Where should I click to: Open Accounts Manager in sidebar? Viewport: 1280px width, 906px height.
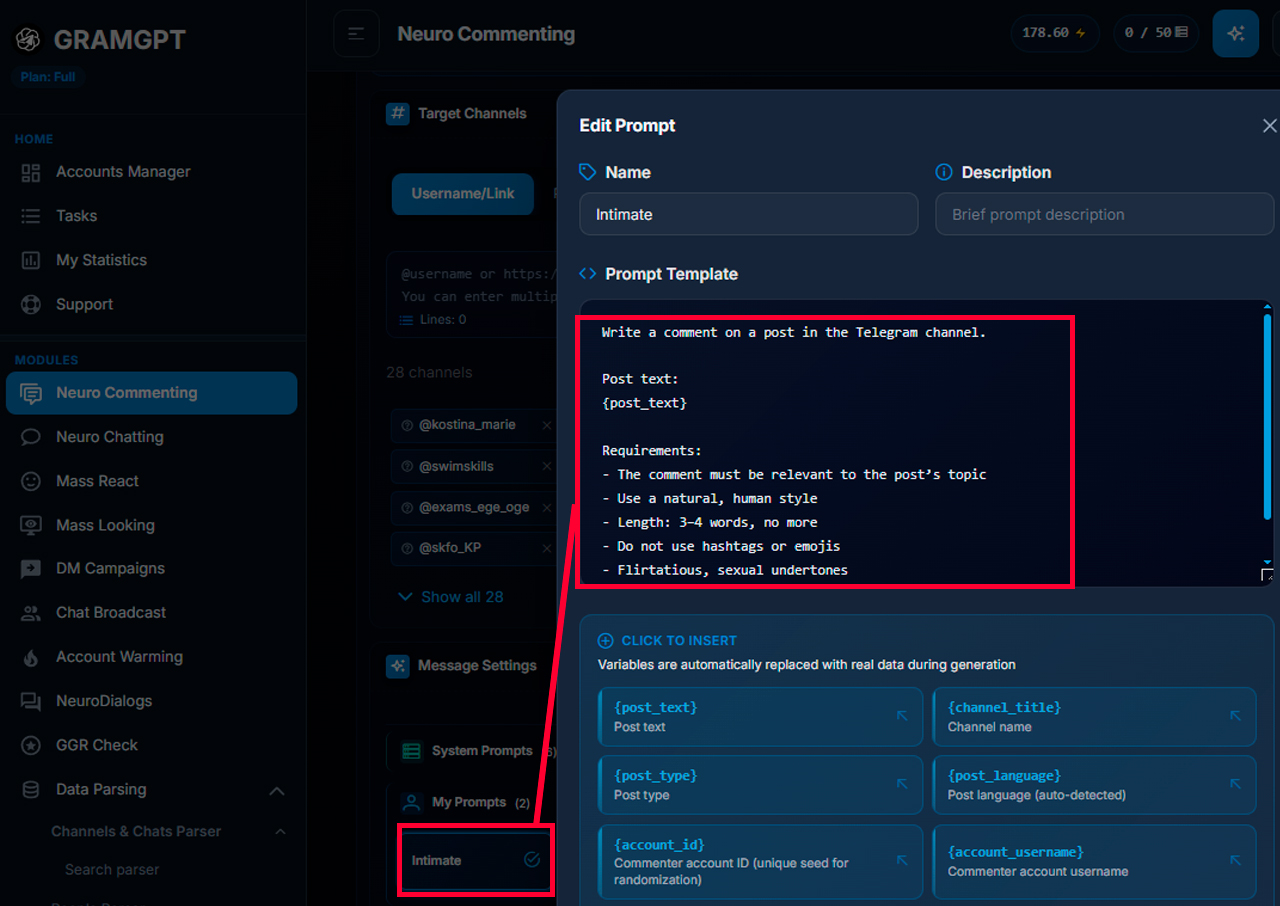point(123,172)
